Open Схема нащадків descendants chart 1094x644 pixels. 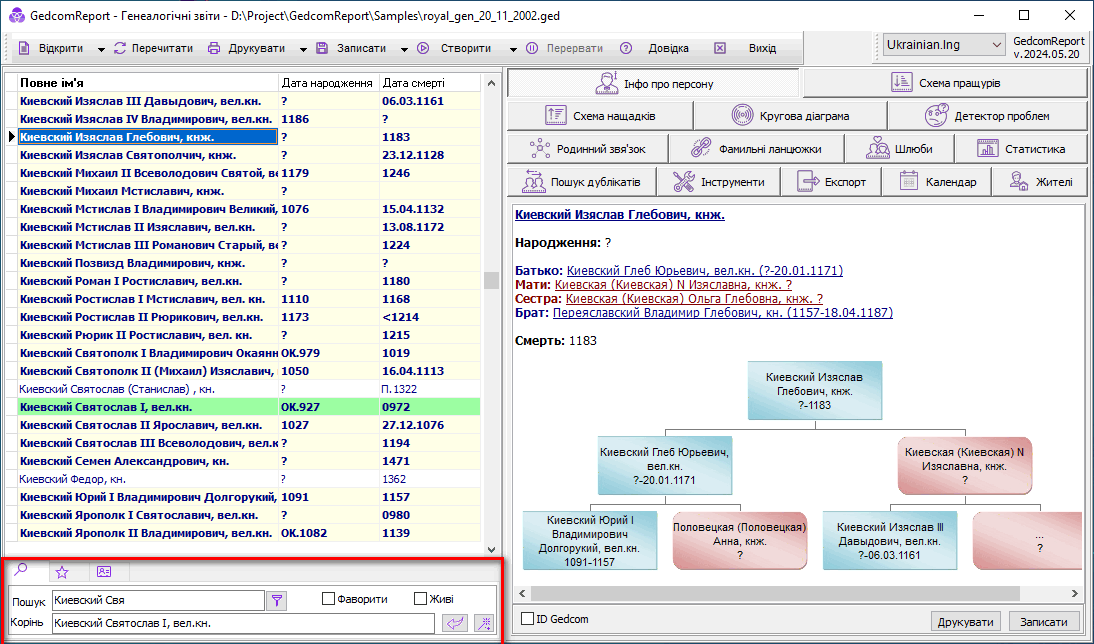point(600,116)
